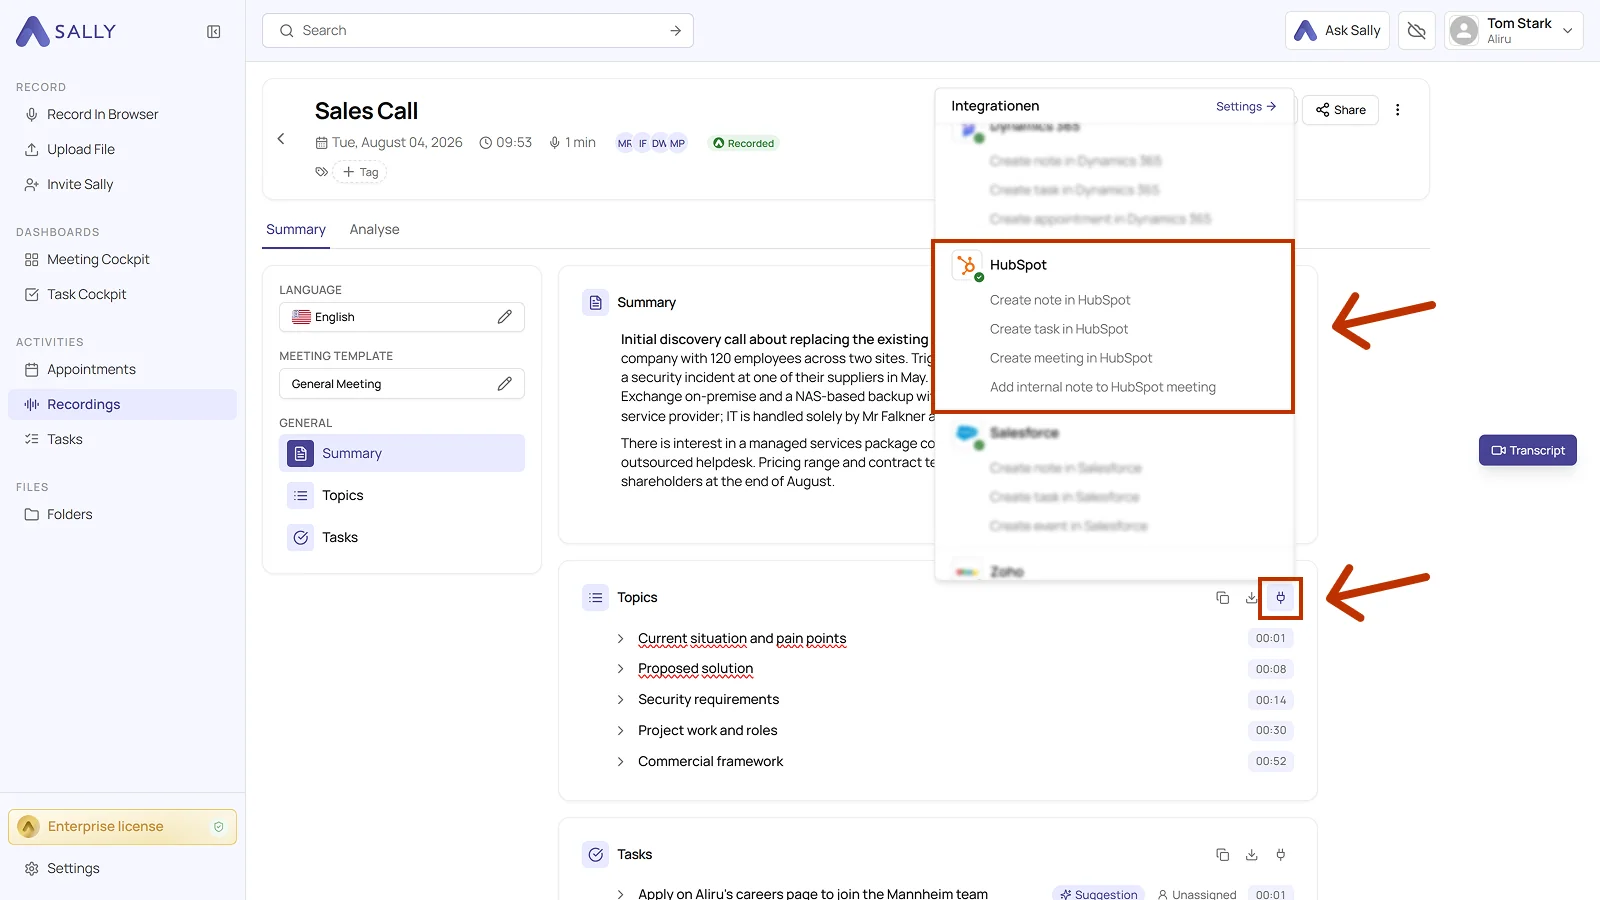Switch to the Summary tab
Viewport: 1600px width, 900px height.
click(x=296, y=230)
